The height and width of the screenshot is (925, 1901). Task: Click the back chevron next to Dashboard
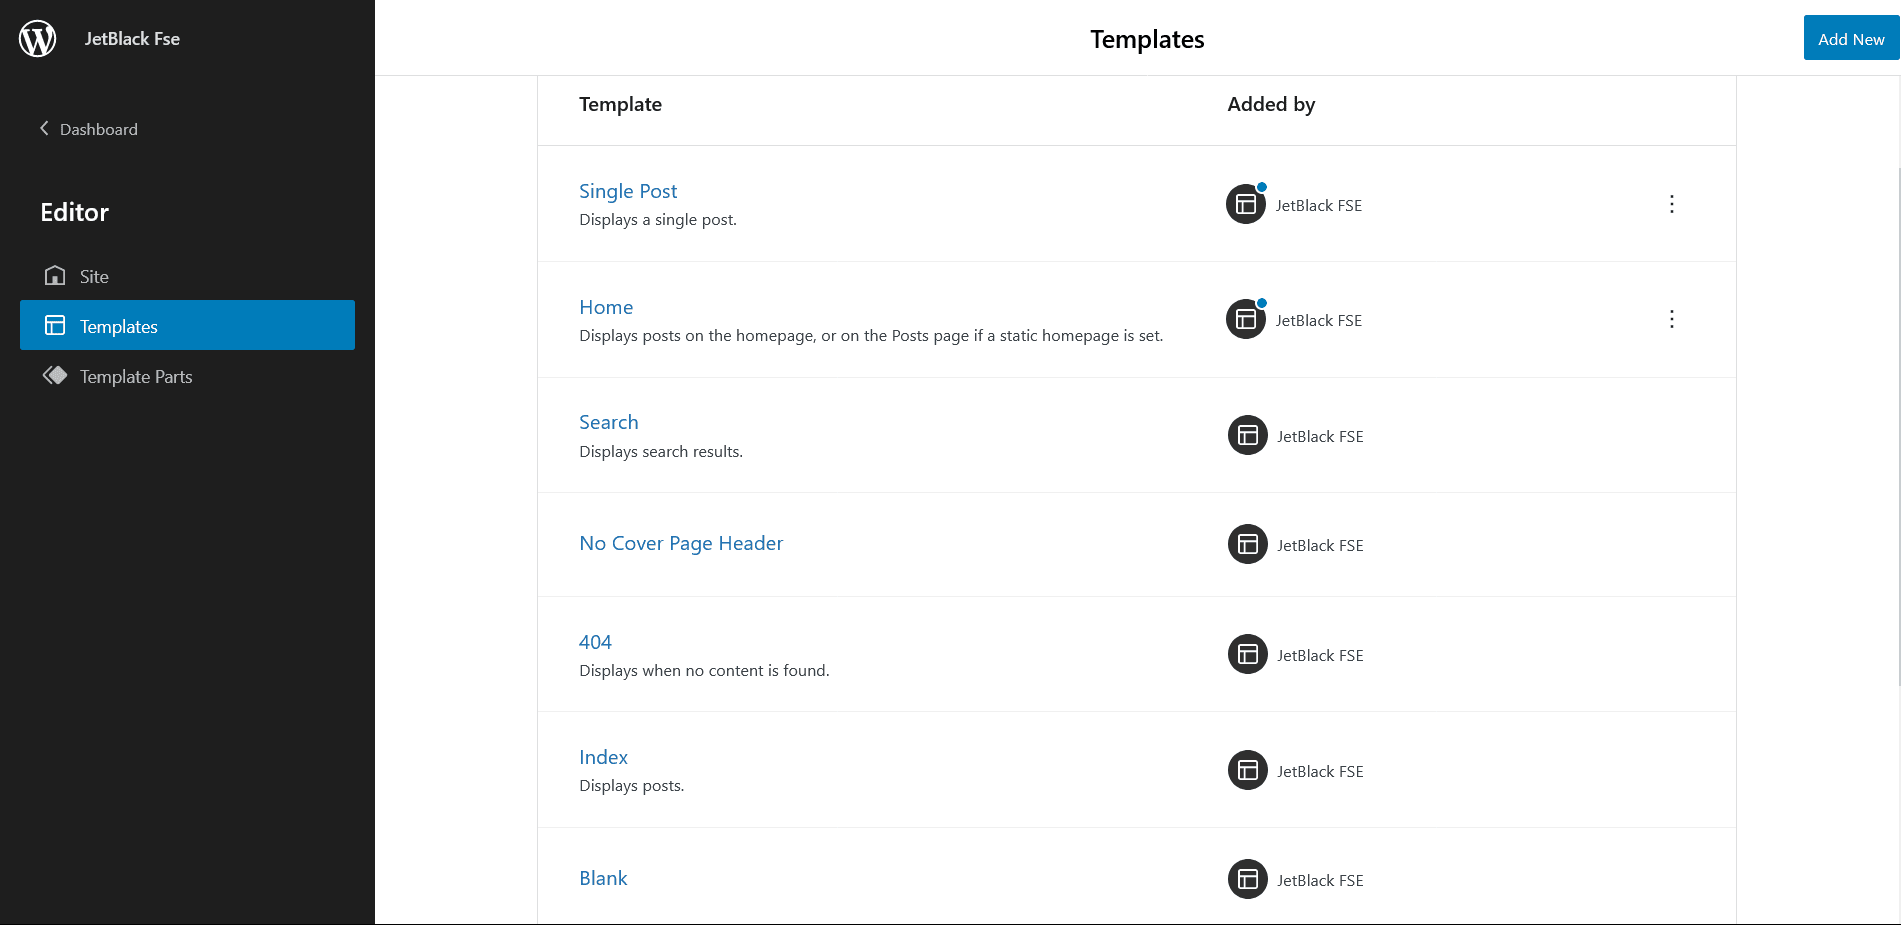pos(44,128)
